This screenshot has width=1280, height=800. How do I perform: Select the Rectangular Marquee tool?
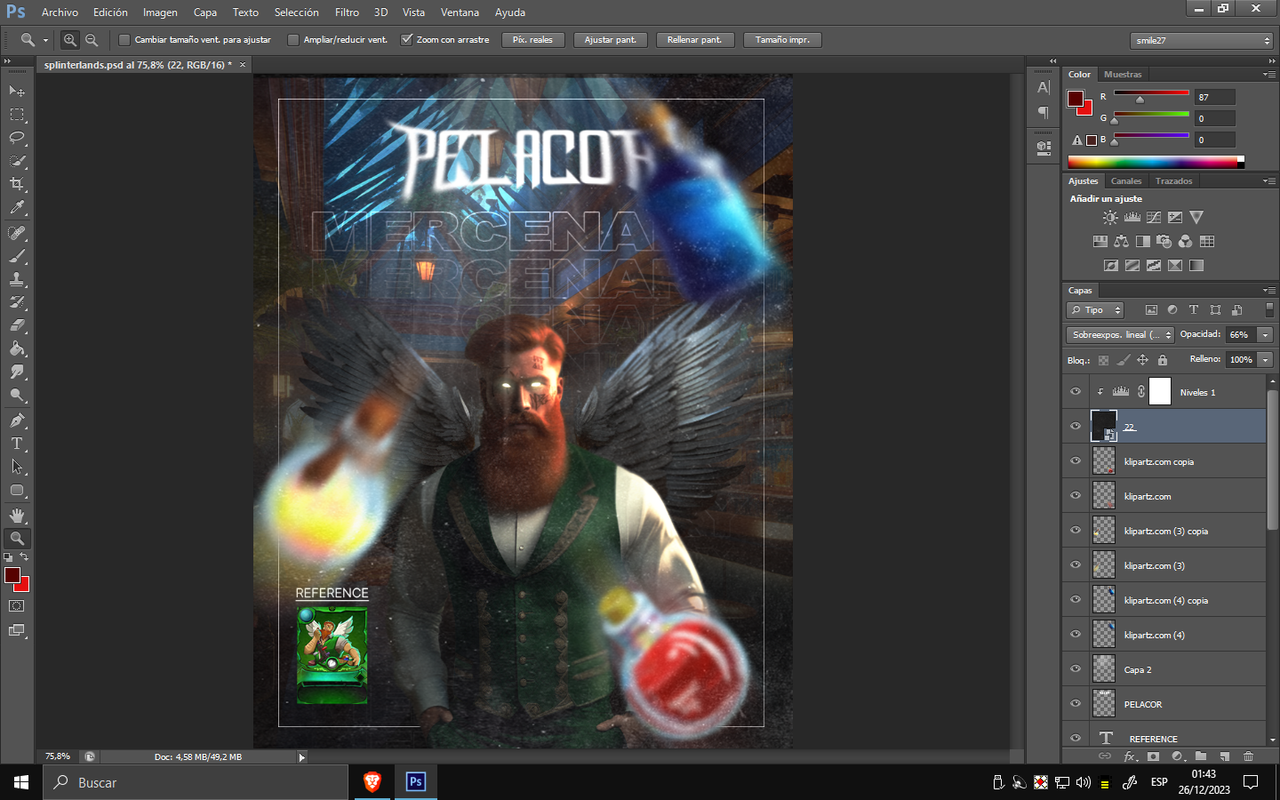pyautogui.click(x=17, y=115)
